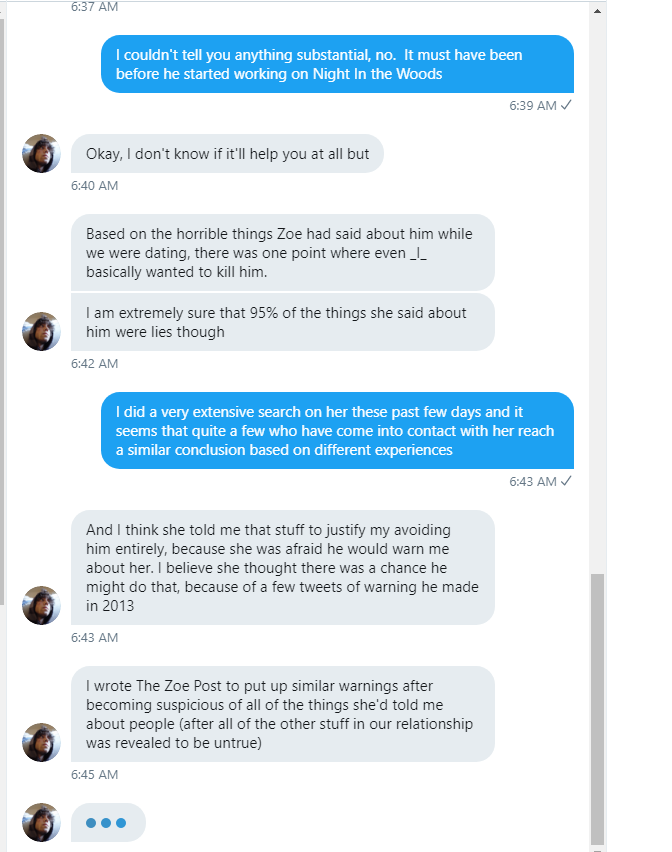
Task: Click the "And I think she told me" message
Action: pyautogui.click(x=282, y=567)
